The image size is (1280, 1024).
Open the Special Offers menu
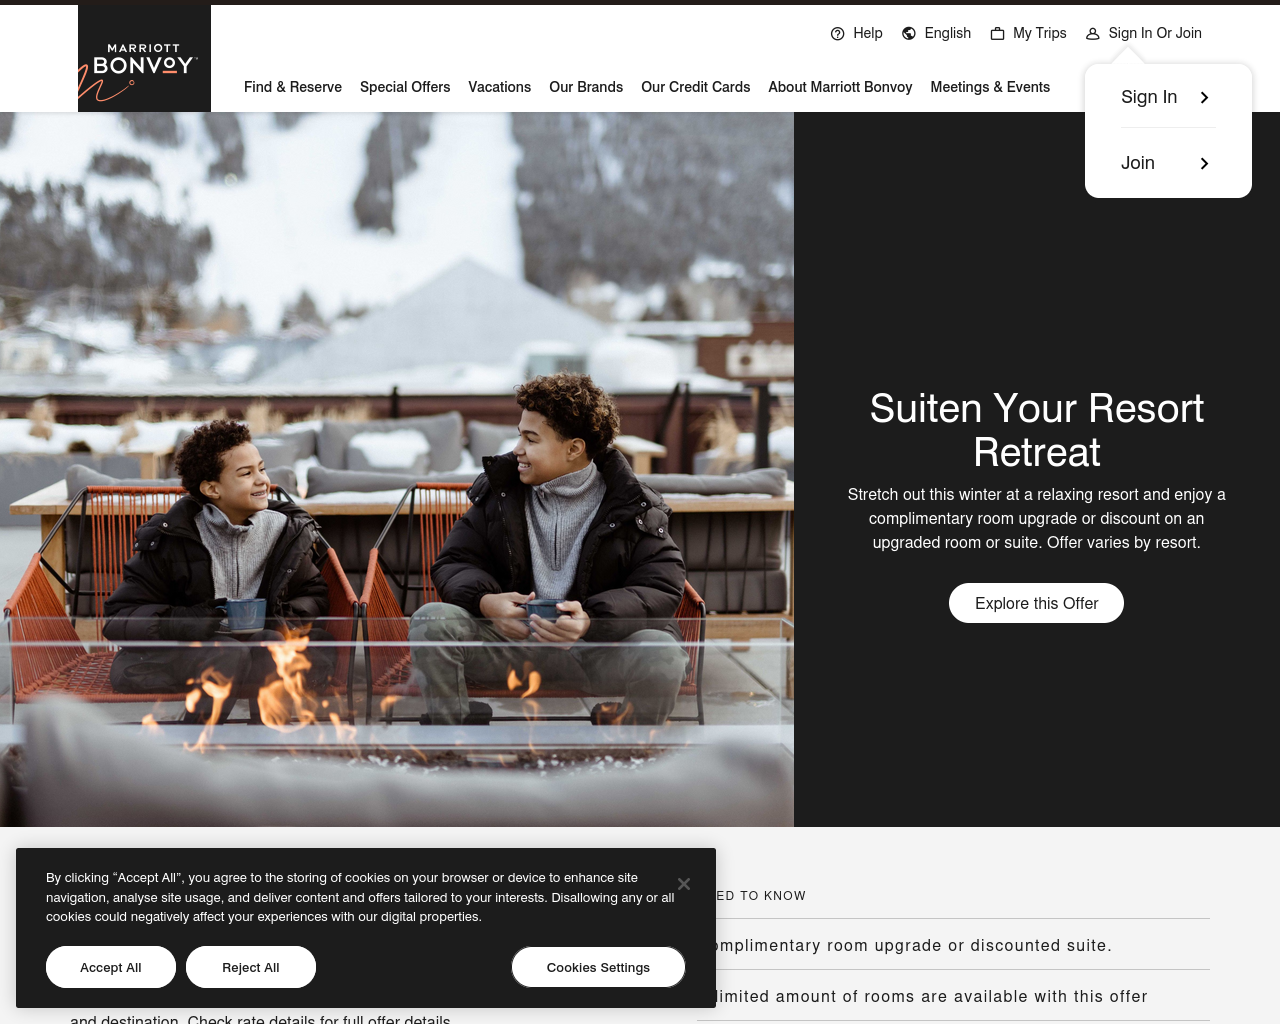click(x=405, y=87)
